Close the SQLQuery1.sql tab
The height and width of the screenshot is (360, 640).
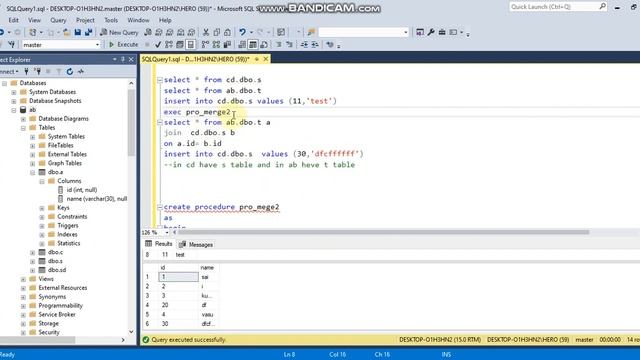(x=266, y=59)
